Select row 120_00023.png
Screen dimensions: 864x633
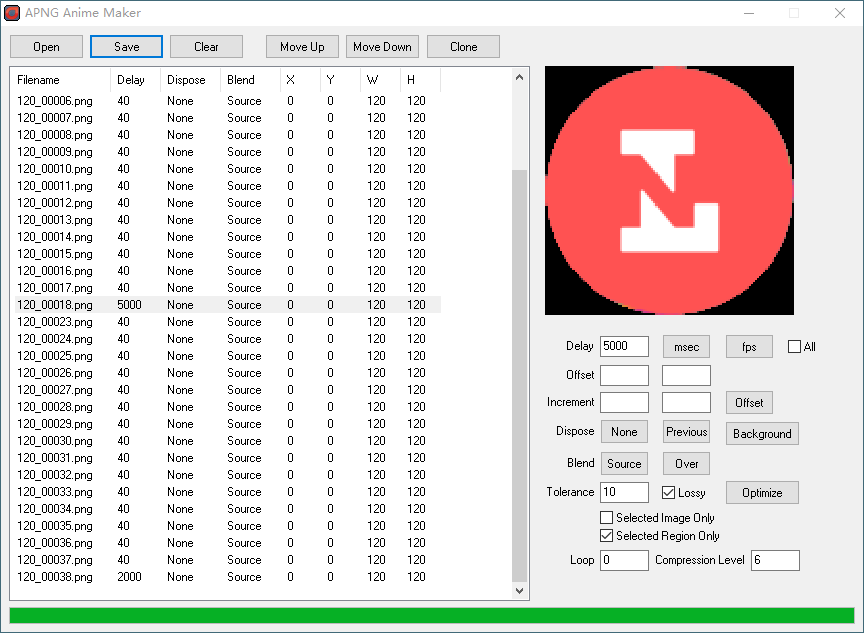coord(228,322)
